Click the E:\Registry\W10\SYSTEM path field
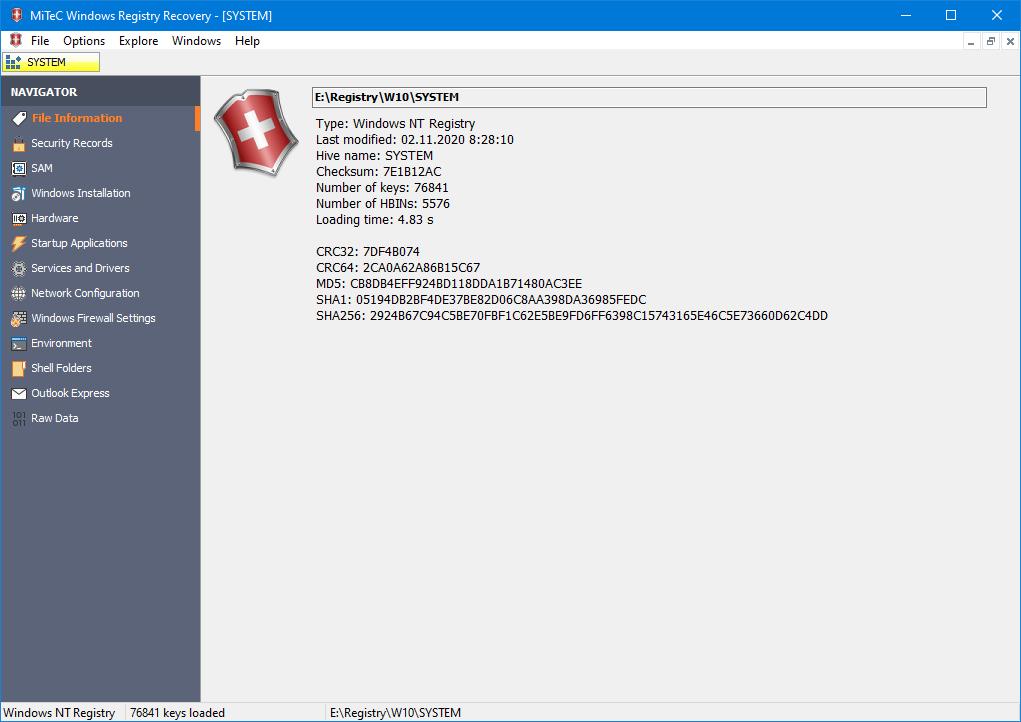The width and height of the screenshot is (1021, 722). point(649,97)
